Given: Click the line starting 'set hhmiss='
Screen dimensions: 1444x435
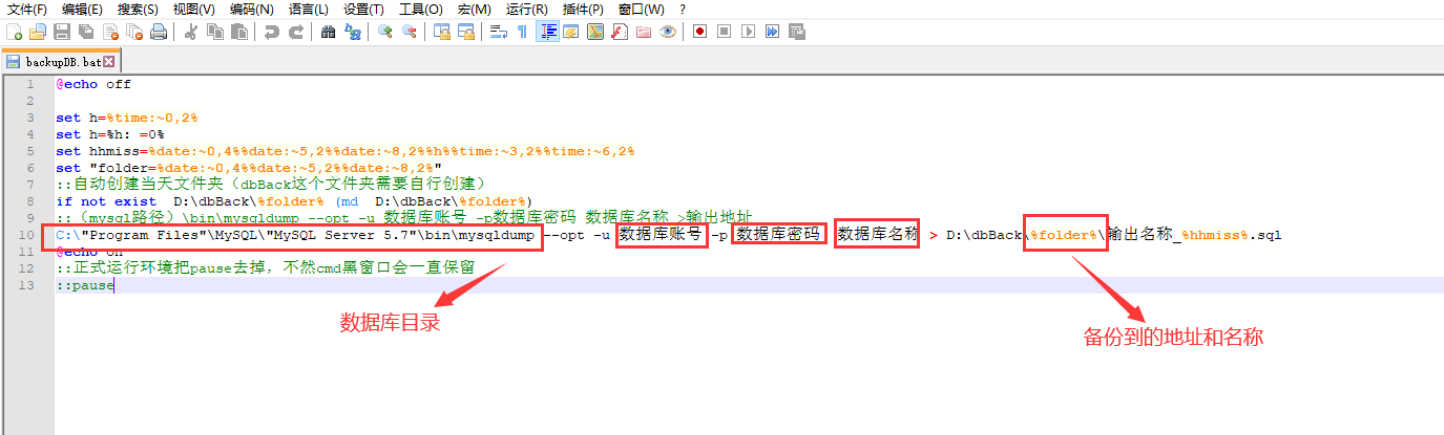Looking at the screenshot, I should click(x=344, y=151).
